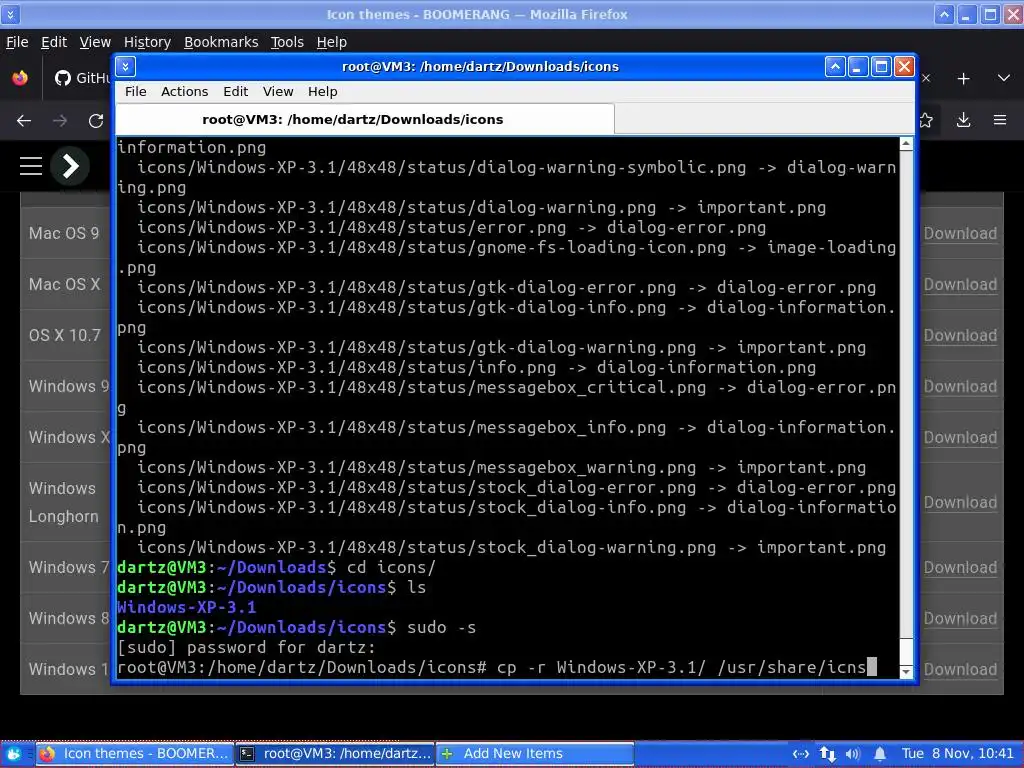Image resolution: width=1024 pixels, height=768 pixels.
Task: Click the Windows Longhorn theme row label
Action: click(63, 502)
